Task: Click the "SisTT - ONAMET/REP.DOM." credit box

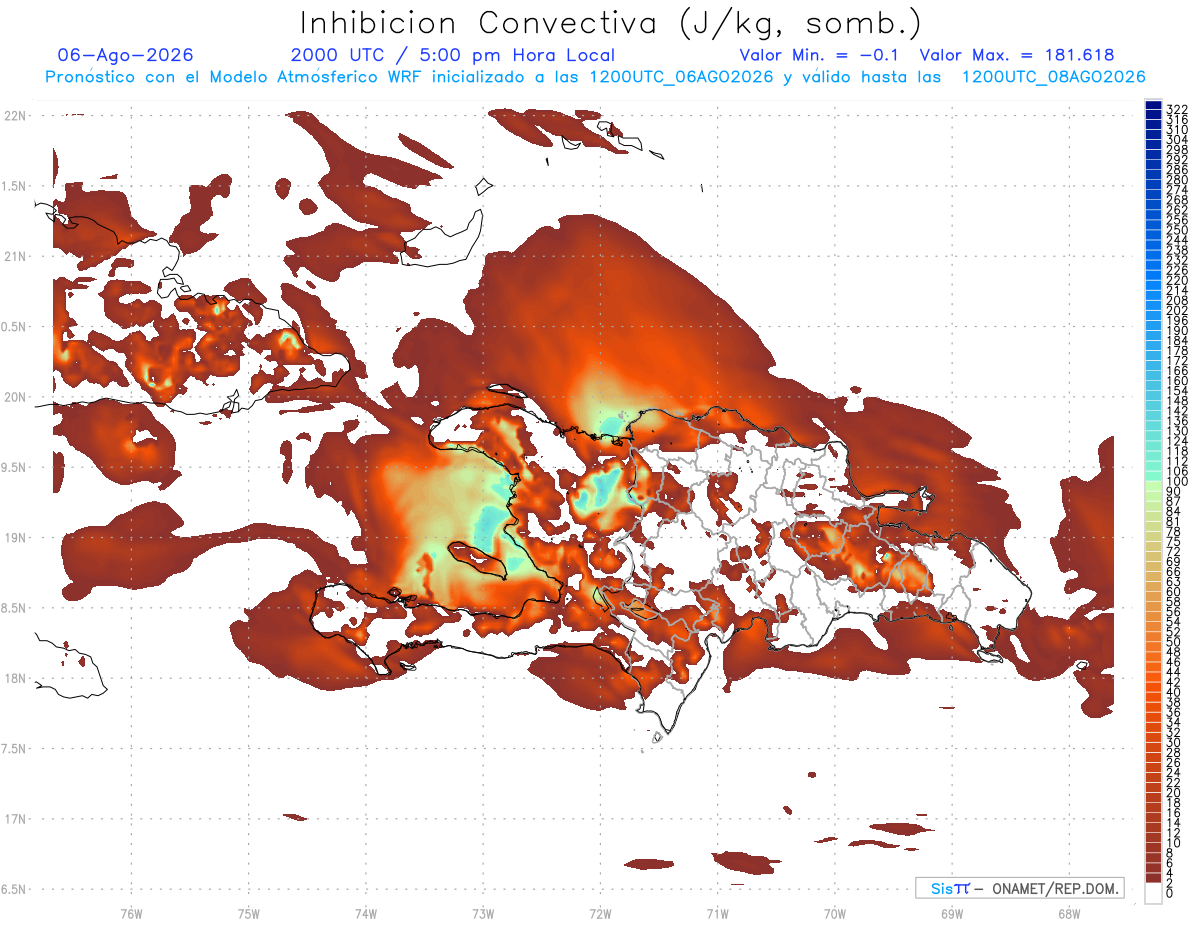Action: click(x=1019, y=888)
